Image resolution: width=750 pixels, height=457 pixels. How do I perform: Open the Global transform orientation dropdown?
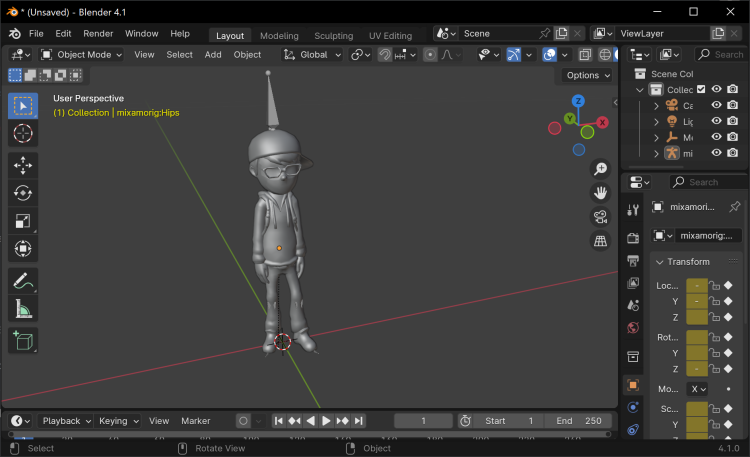[x=313, y=54]
